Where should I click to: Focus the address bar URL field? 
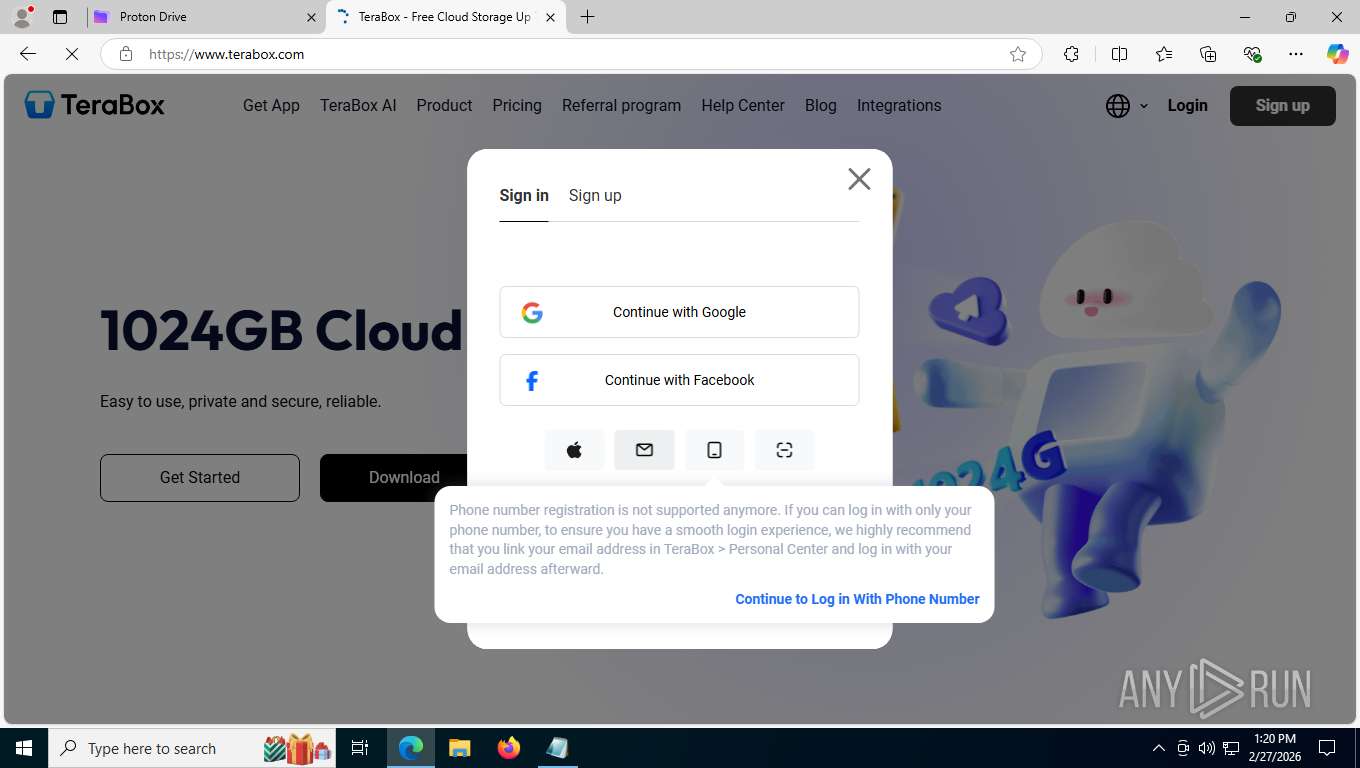pos(570,54)
